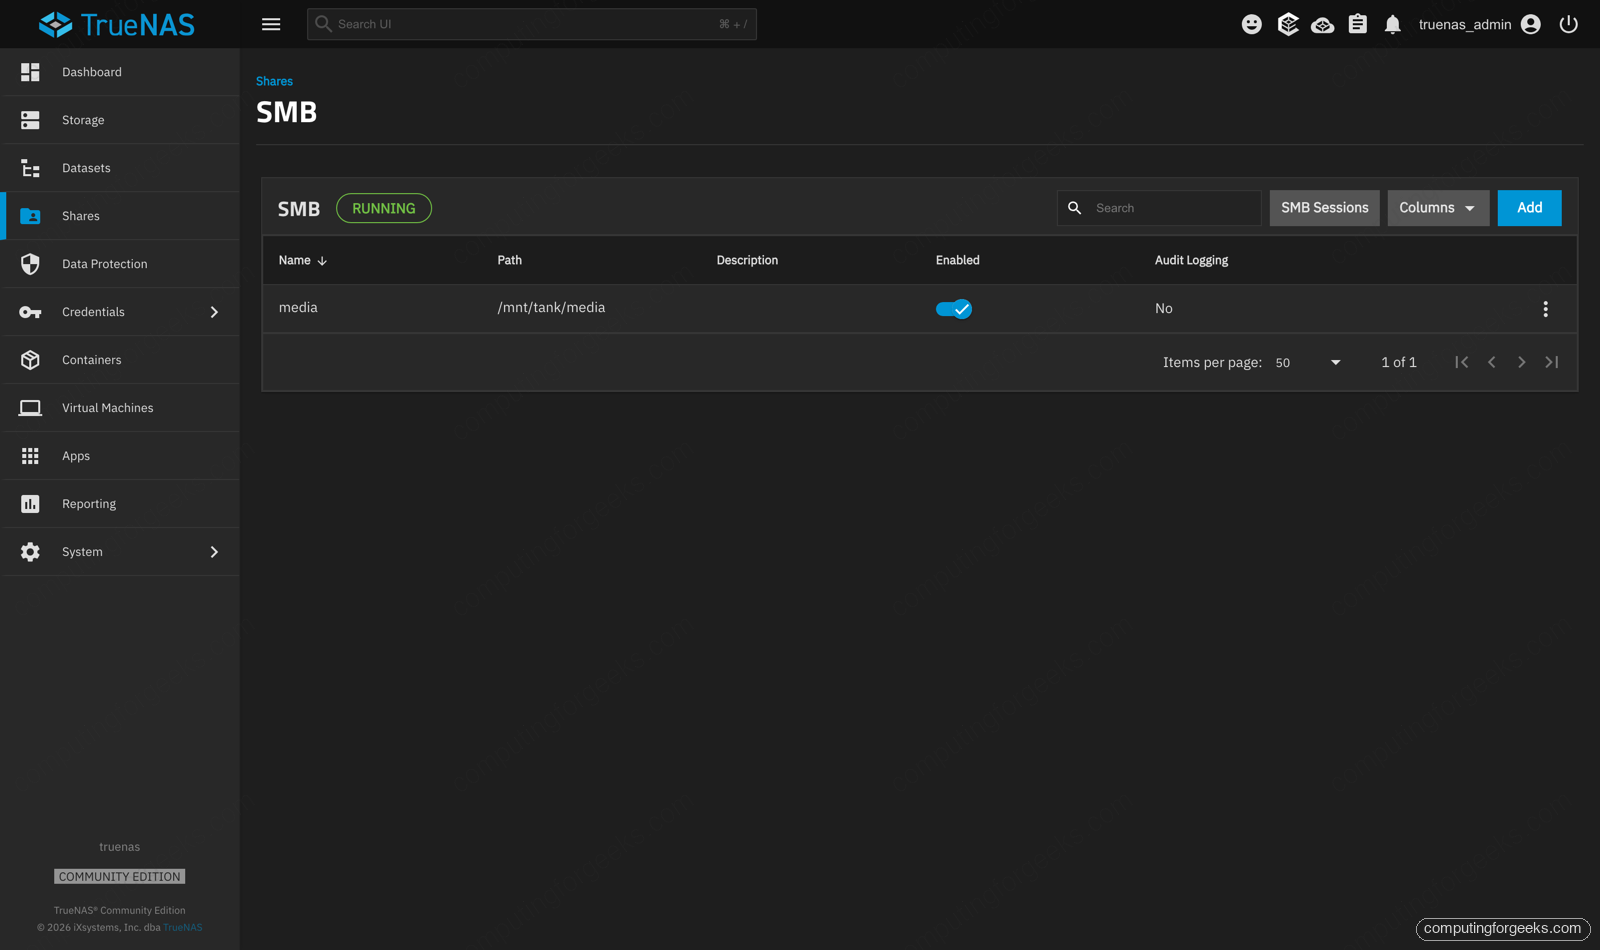Viewport: 1600px width, 950px height.
Task: Click the Enabled column header
Action: point(957,260)
